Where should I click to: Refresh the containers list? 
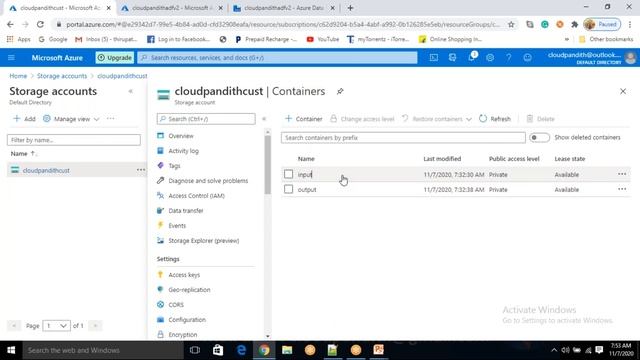coord(495,119)
